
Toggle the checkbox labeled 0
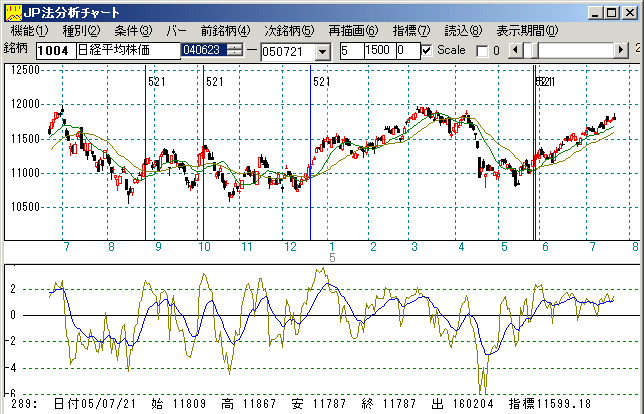point(481,50)
